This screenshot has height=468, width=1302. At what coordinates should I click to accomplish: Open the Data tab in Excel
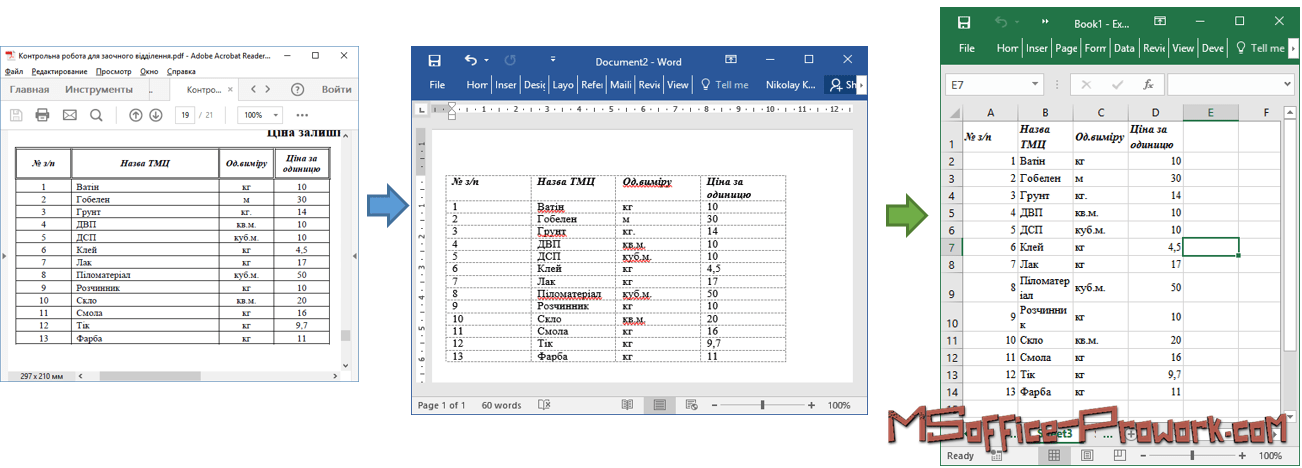pyautogui.click(x=1124, y=47)
